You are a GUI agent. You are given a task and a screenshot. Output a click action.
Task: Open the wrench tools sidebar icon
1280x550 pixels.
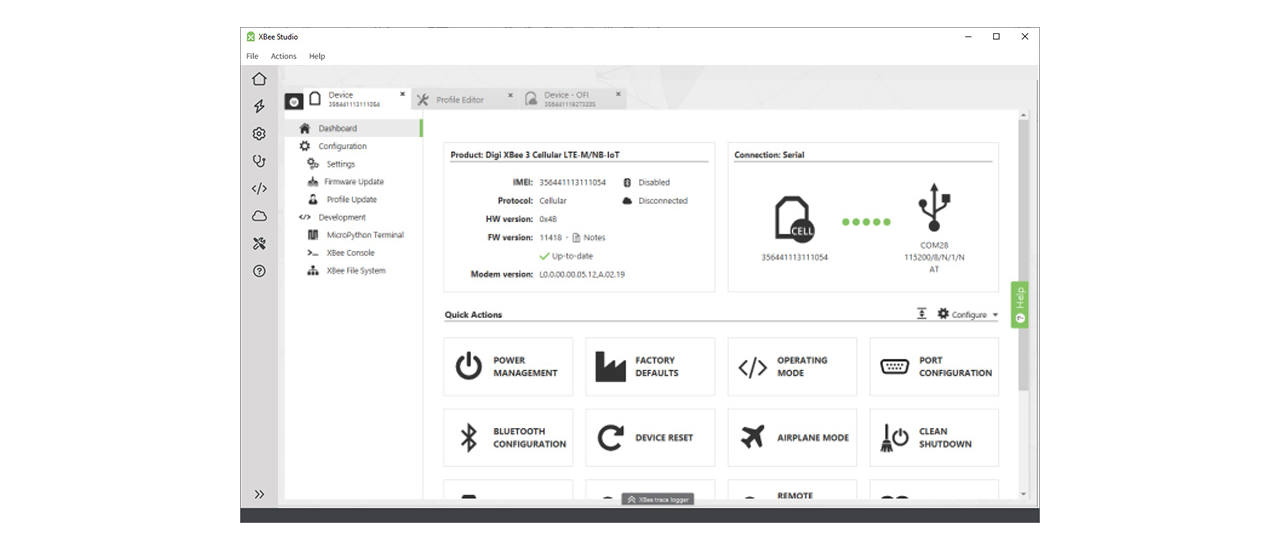point(259,243)
